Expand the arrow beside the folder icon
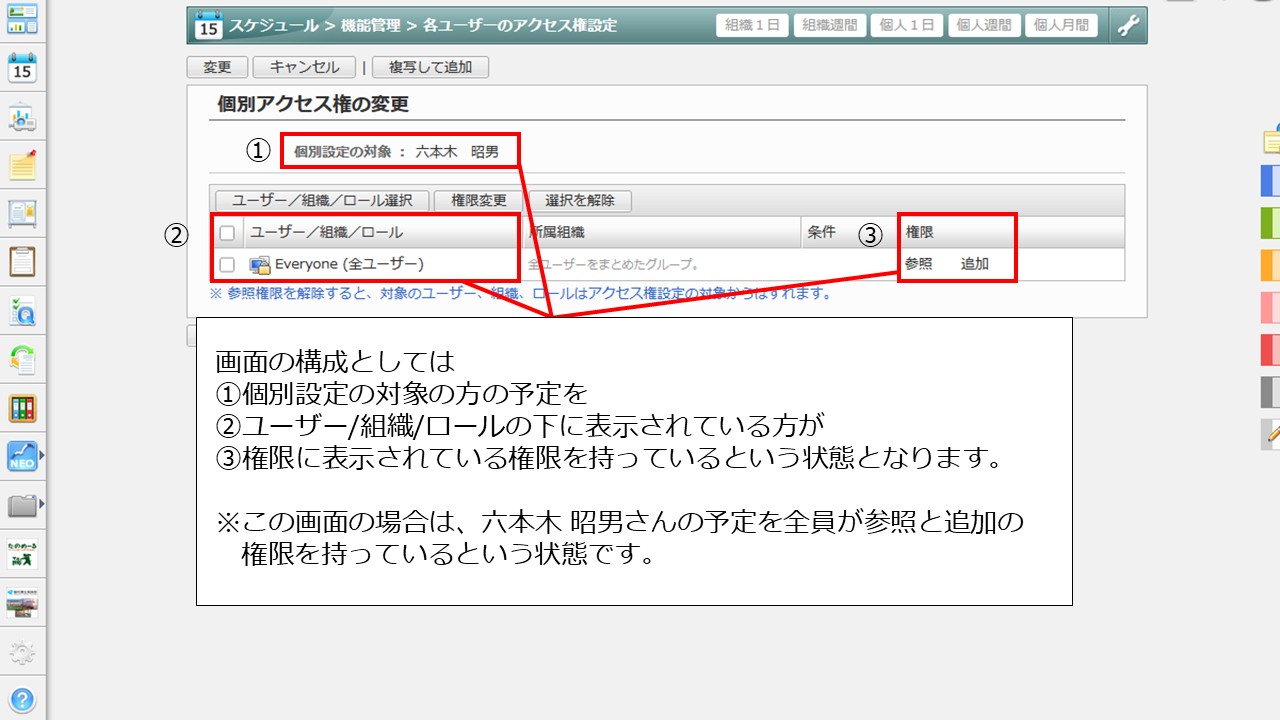This screenshot has width=1280, height=720. [x=41, y=503]
